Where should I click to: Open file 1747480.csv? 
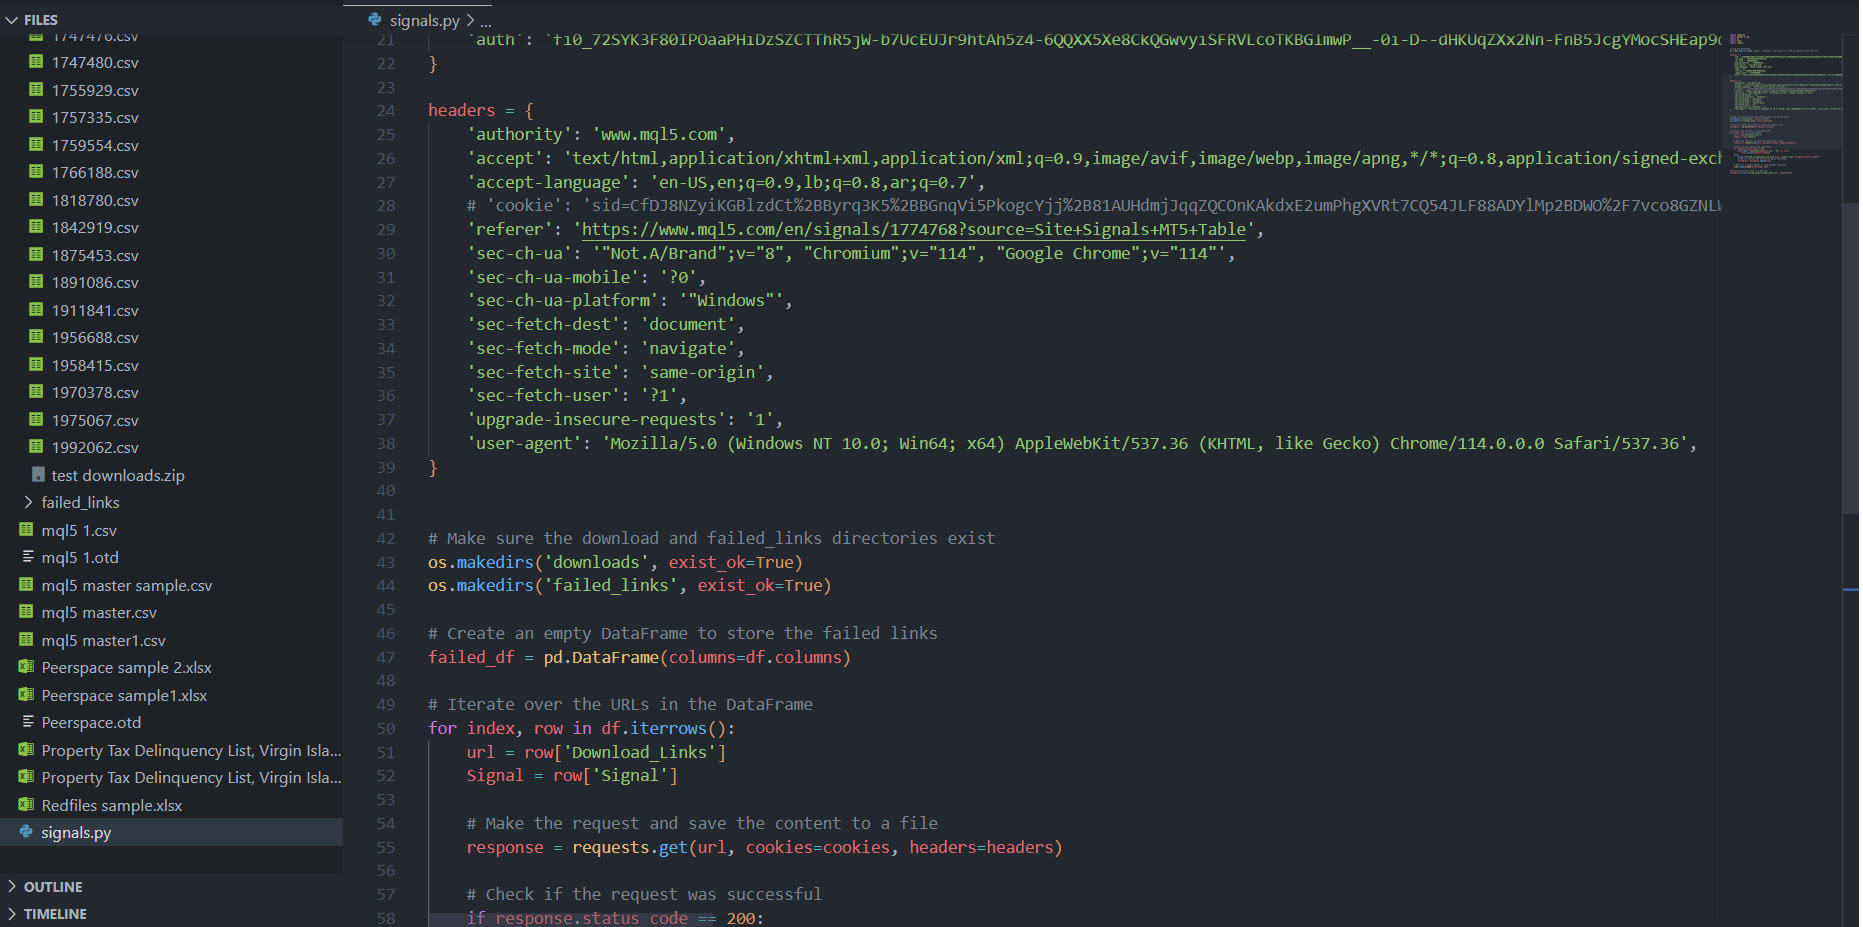[95, 62]
